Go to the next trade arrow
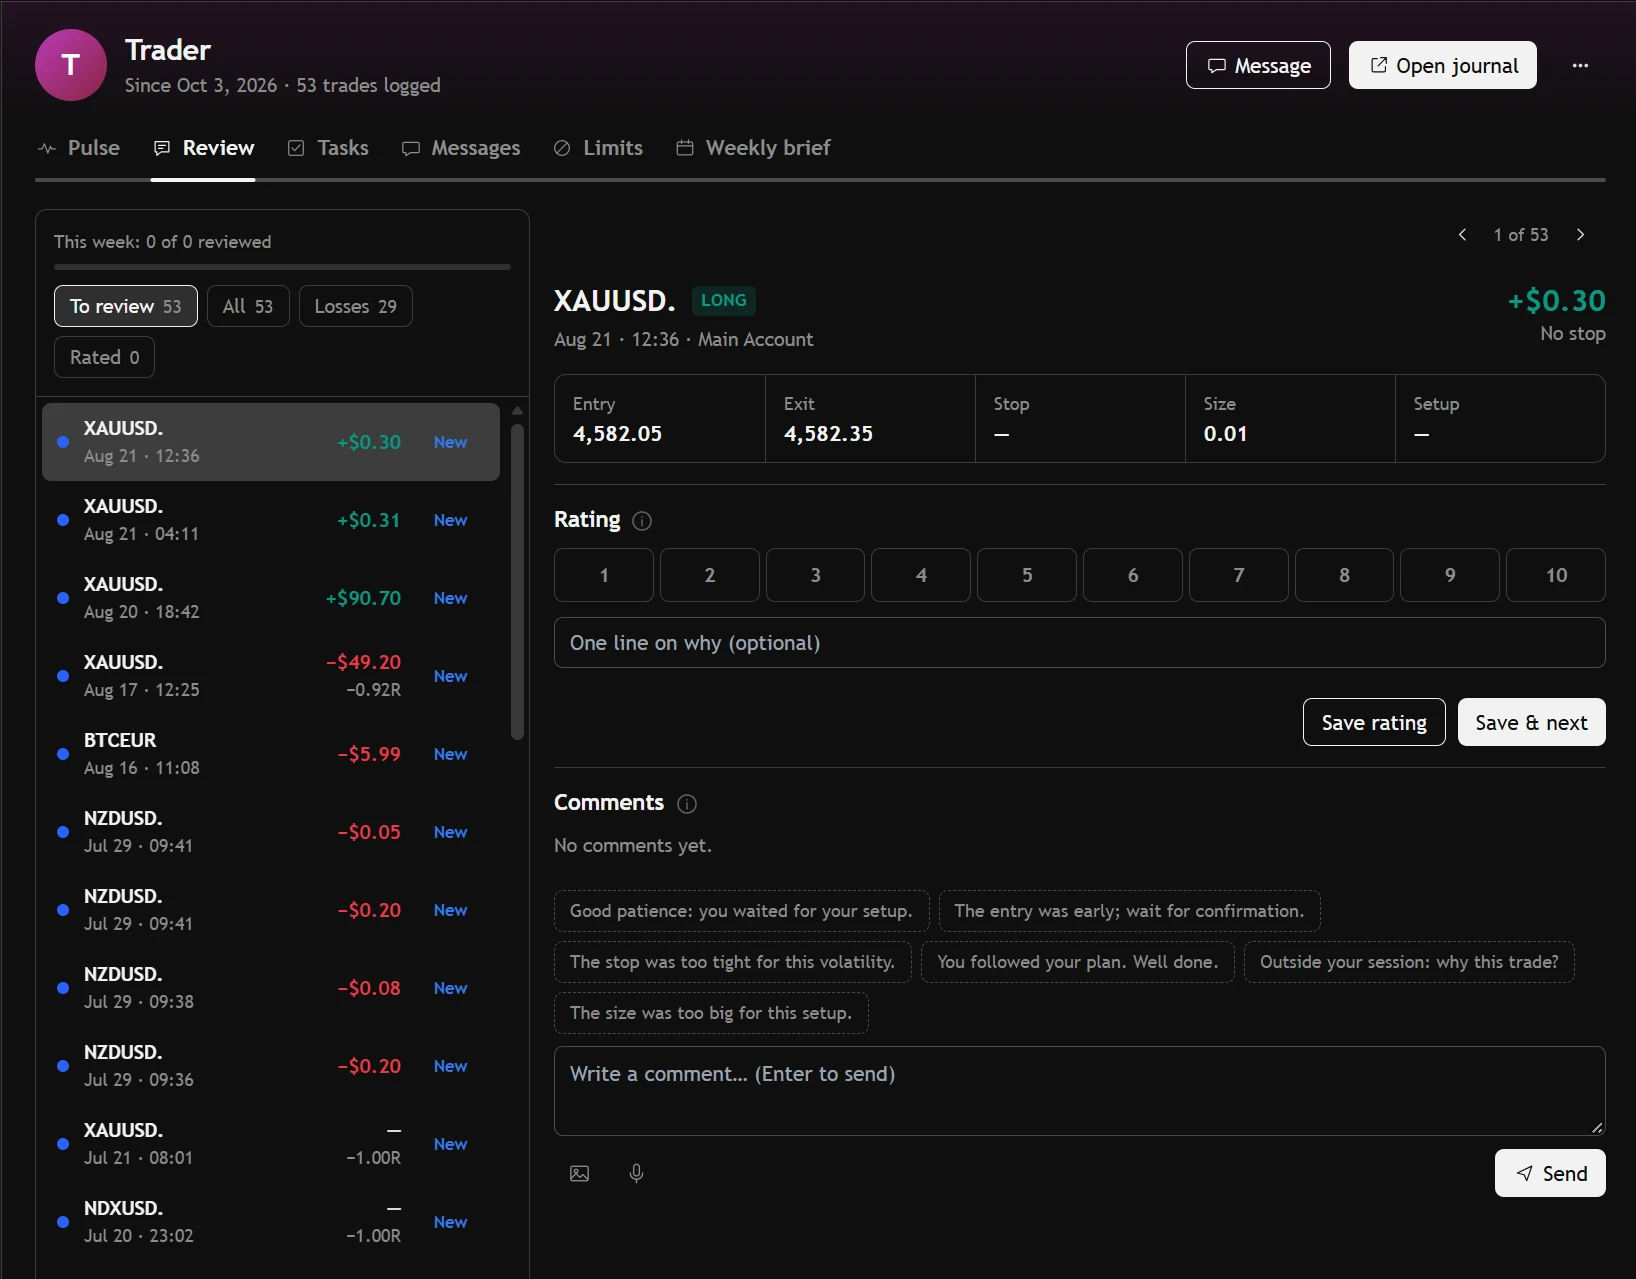 1580,235
